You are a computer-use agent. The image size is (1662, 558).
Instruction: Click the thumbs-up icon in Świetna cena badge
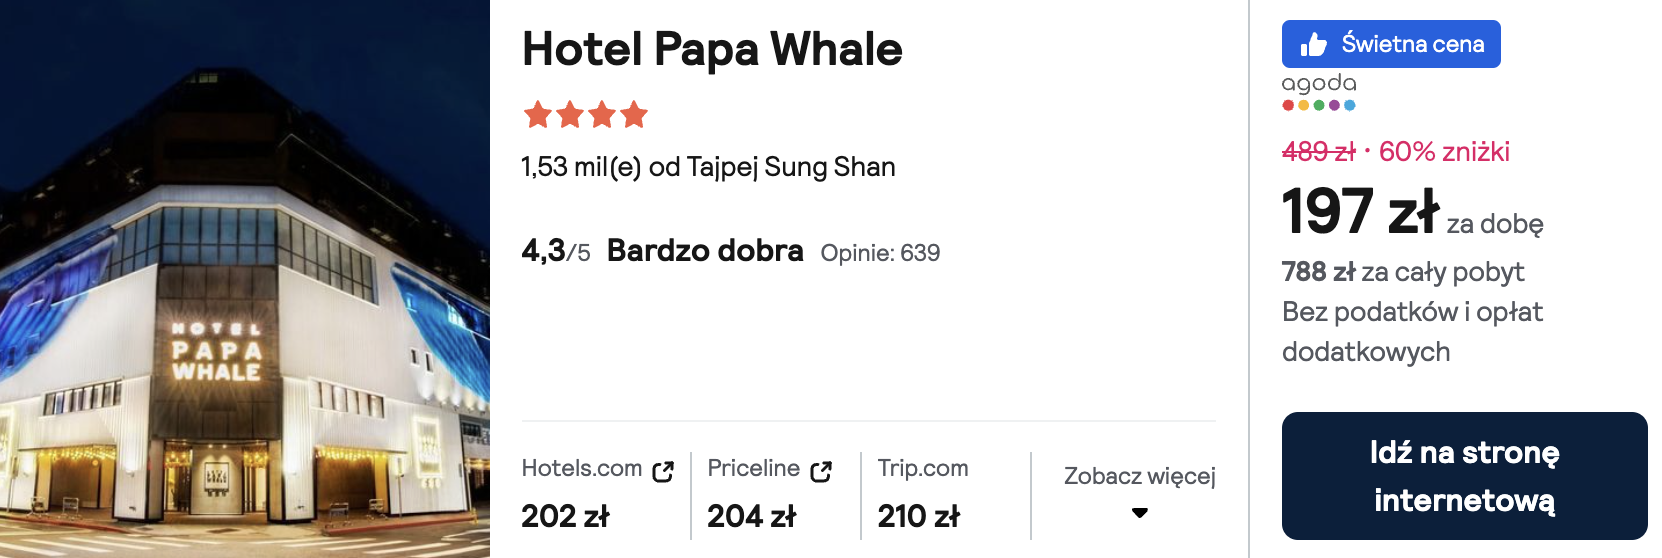point(1313,44)
